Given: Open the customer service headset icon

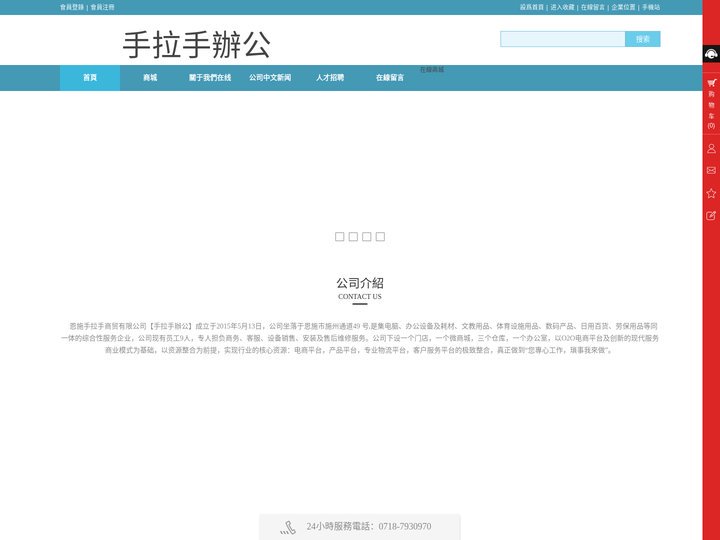Looking at the screenshot, I should (x=711, y=54).
